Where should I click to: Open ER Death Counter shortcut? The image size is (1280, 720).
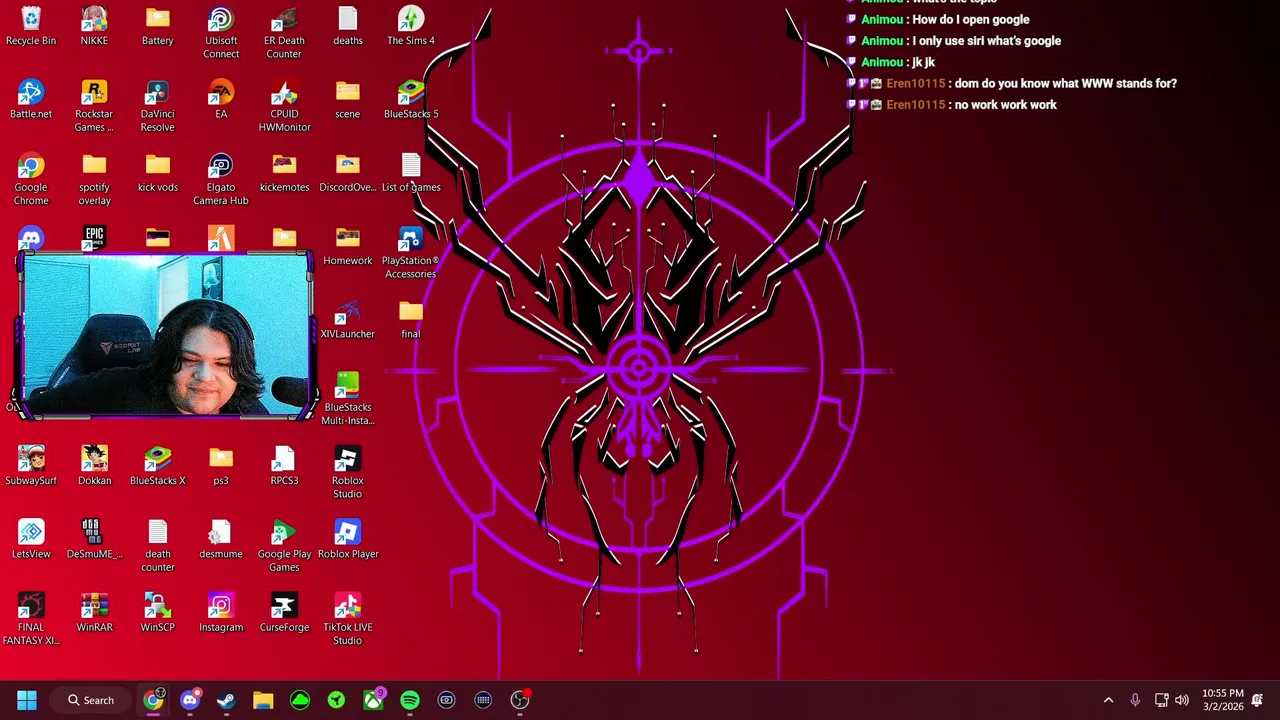coord(284,33)
